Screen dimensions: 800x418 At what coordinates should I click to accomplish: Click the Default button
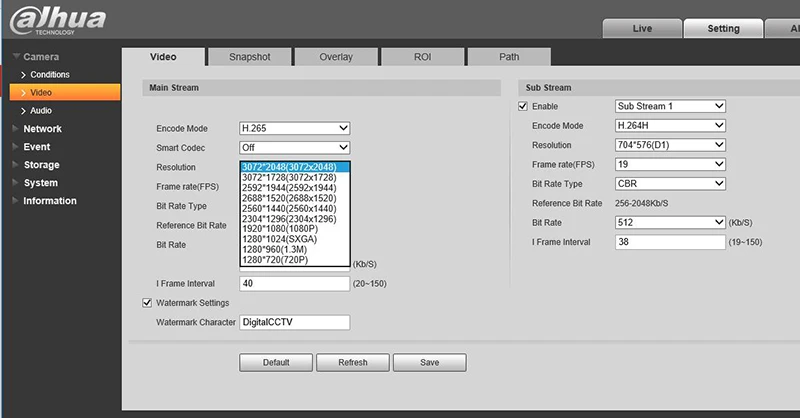pos(276,362)
